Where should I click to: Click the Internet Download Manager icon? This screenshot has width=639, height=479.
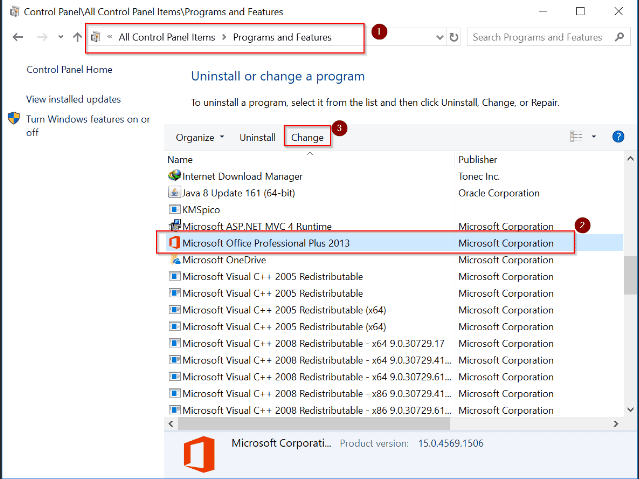[174, 176]
